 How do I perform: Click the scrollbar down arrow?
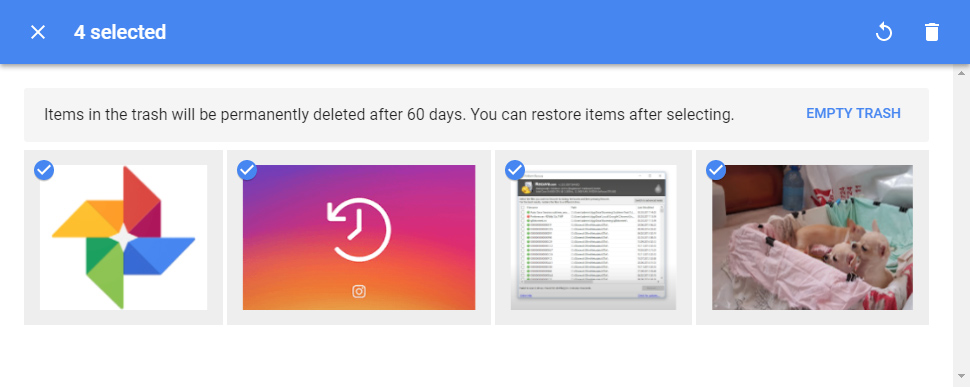(x=961, y=376)
